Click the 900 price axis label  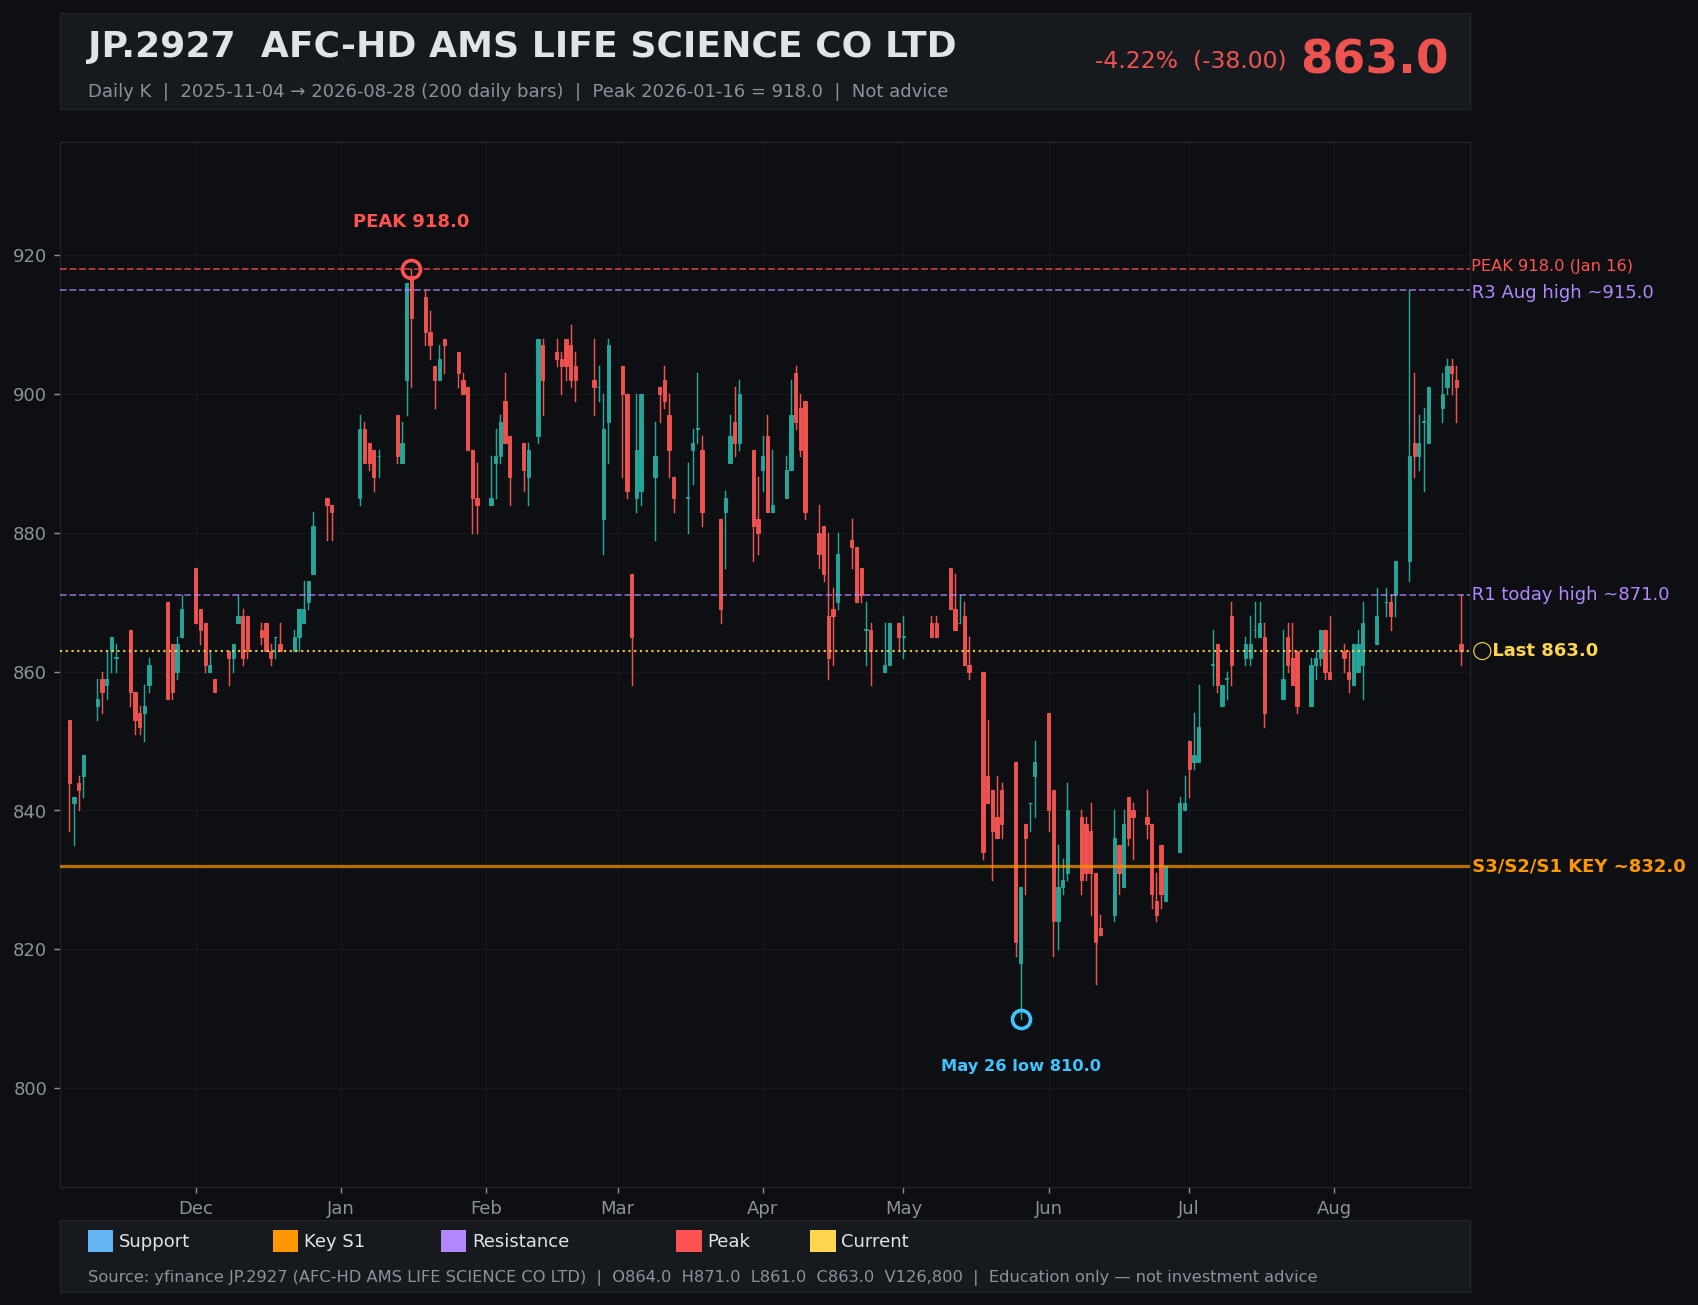(30, 395)
